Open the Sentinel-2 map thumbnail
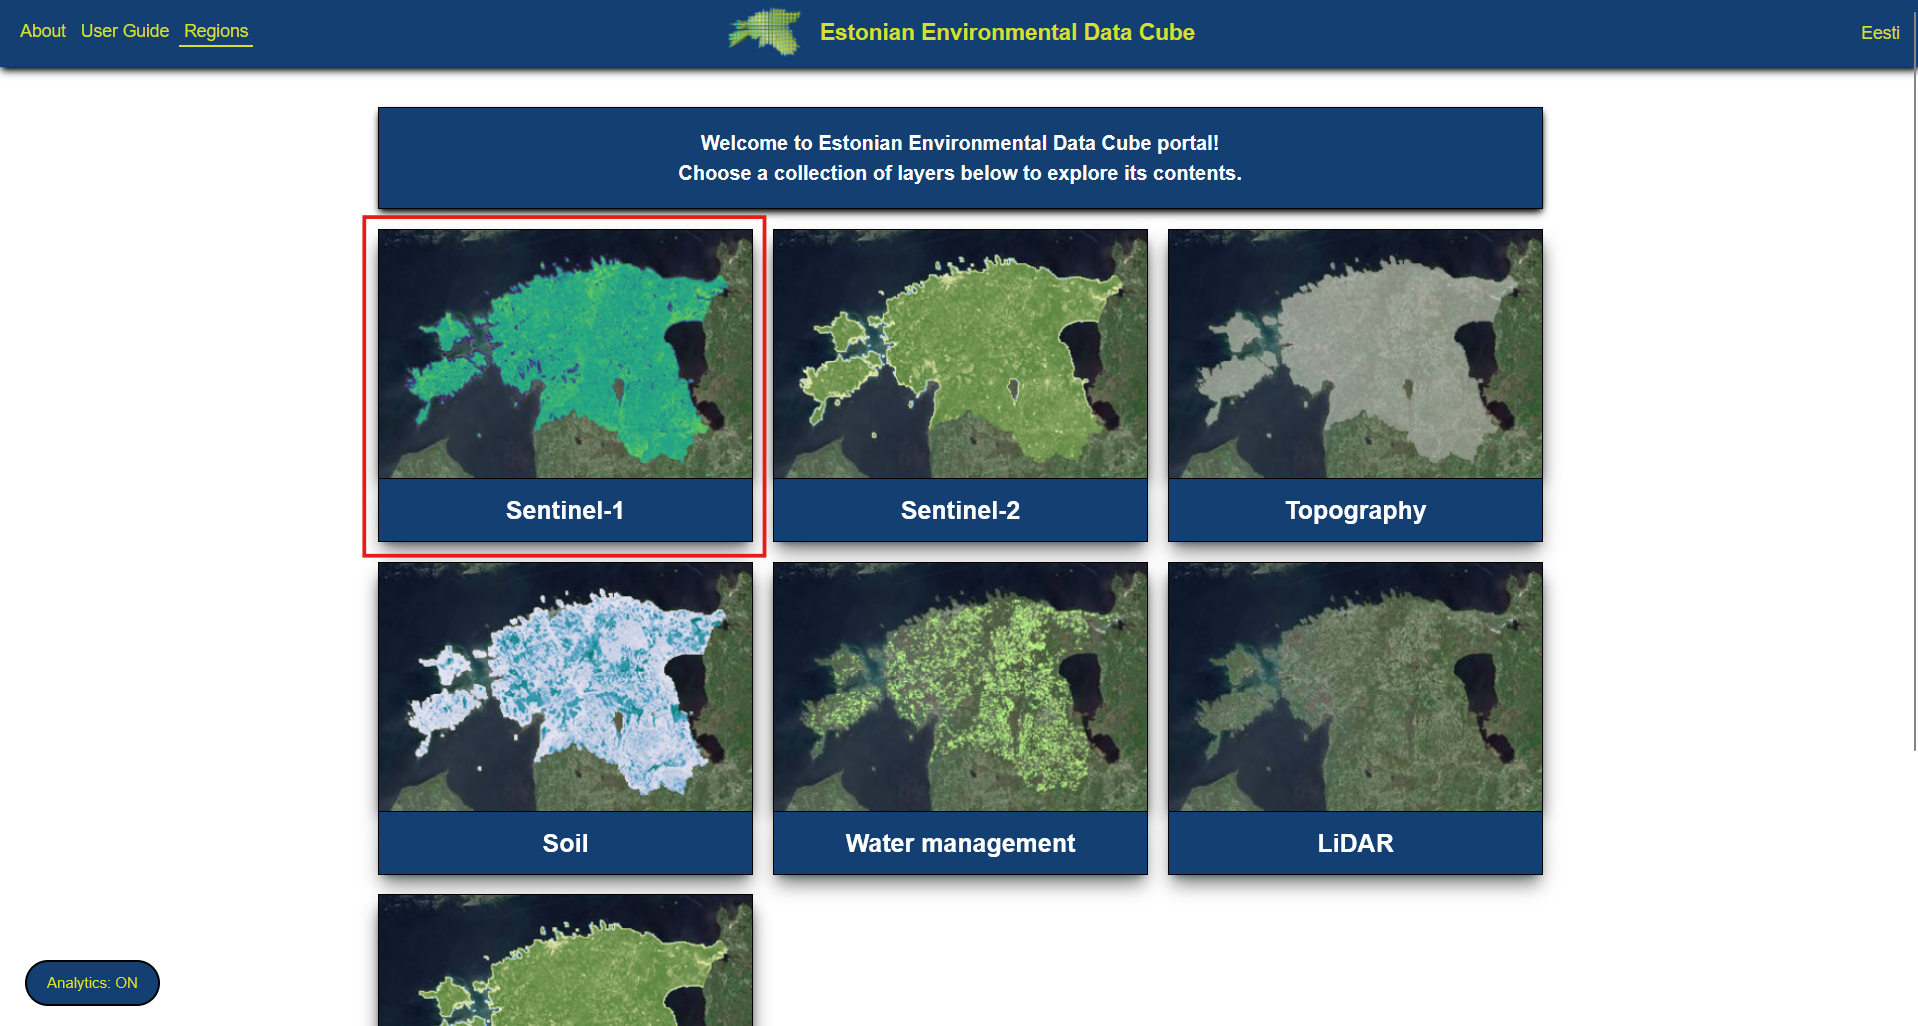This screenshot has height=1026, width=1918. point(960,354)
